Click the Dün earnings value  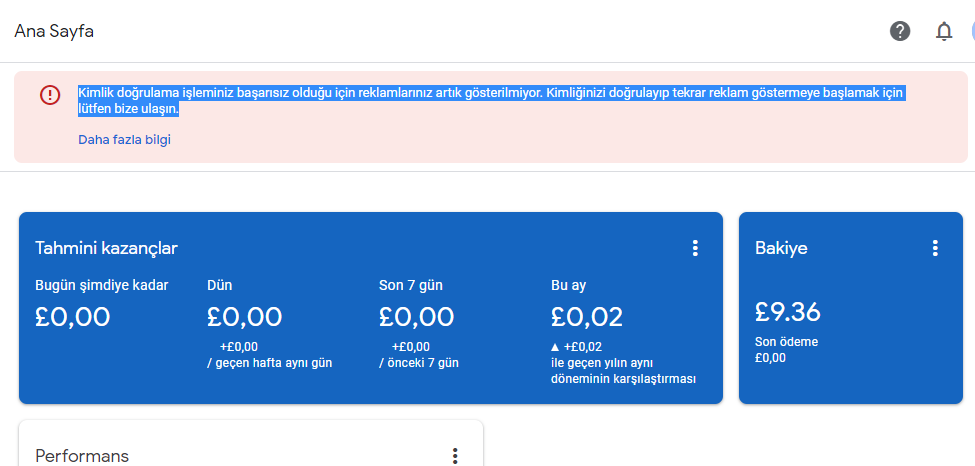(244, 317)
